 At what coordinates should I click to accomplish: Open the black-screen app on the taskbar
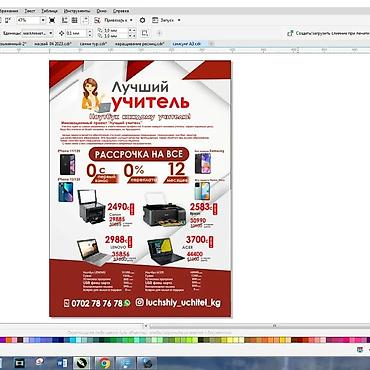(x=20, y=363)
